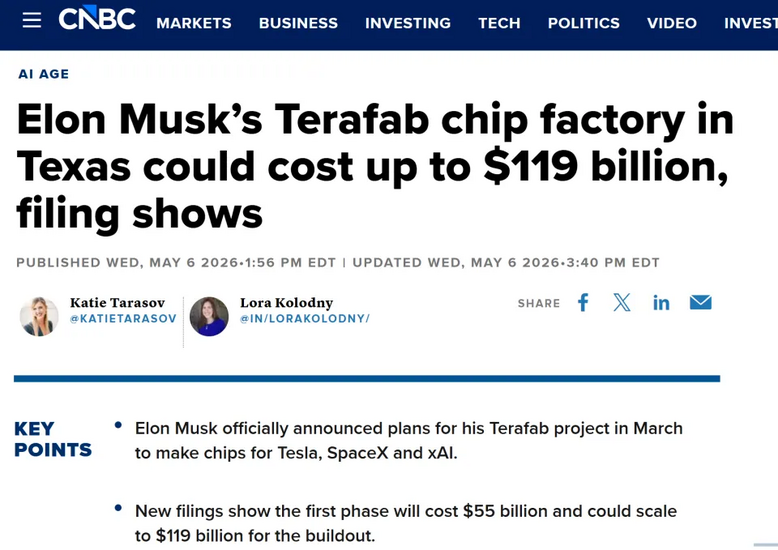Open Katie Tarasov's author photo
Image resolution: width=778 pixels, height=550 pixels.
click(x=39, y=317)
